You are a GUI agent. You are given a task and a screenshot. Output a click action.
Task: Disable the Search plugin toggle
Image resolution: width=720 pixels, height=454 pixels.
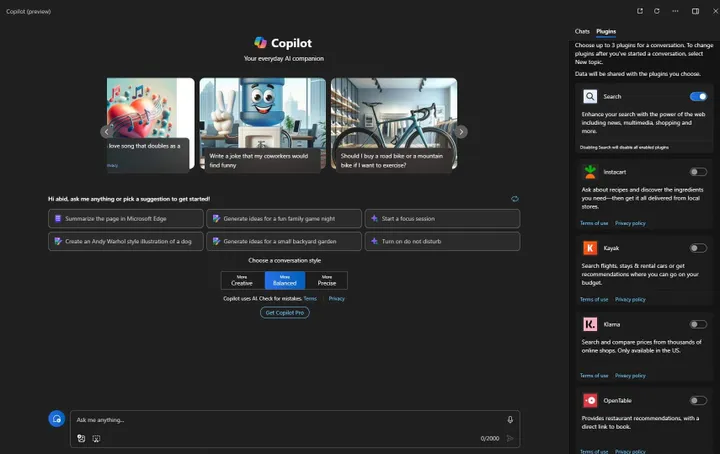(698, 96)
